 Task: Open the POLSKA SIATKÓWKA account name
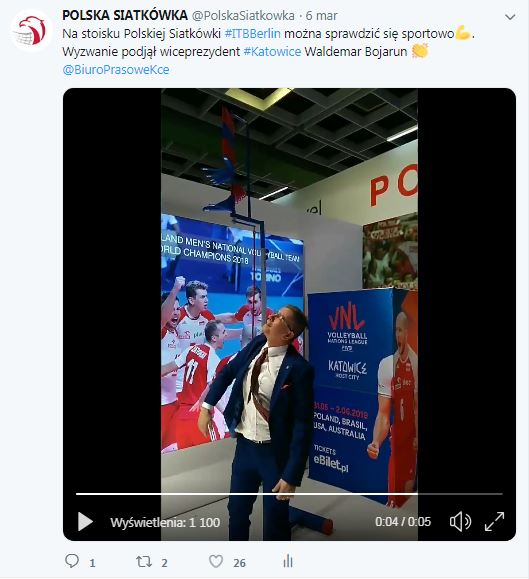tap(125, 16)
